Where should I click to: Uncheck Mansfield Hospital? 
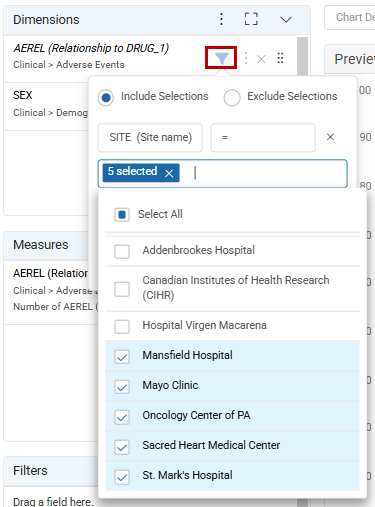click(x=122, y=356)
